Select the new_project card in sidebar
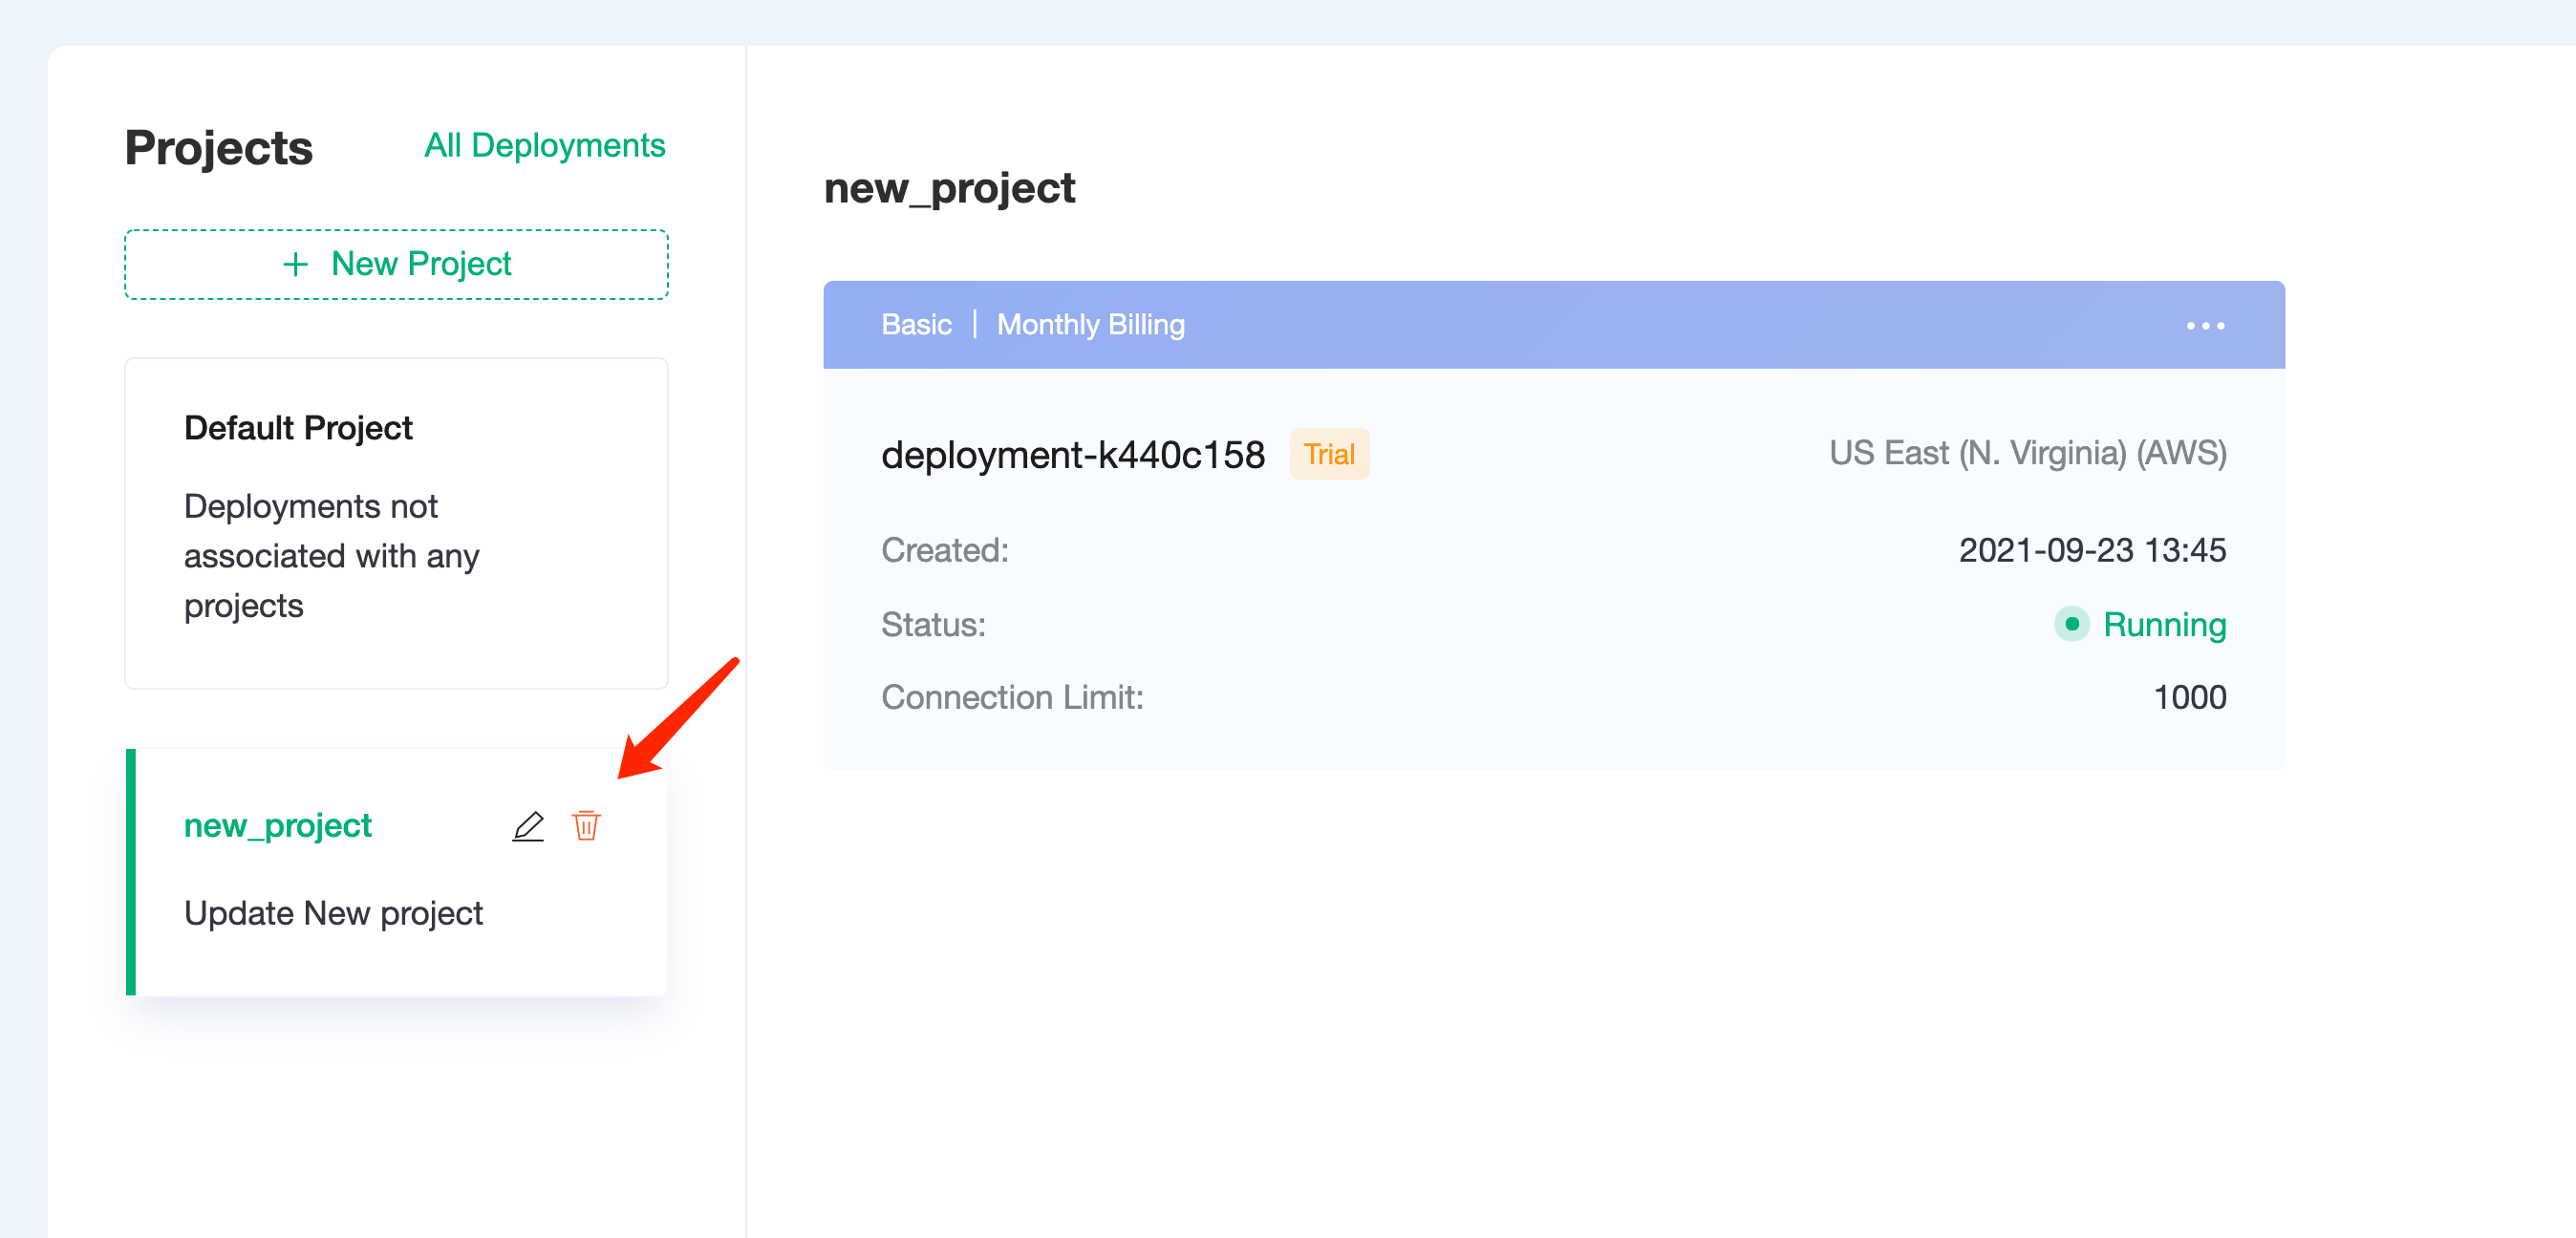Screen dimensions: 2576x1238 point(396,871)
